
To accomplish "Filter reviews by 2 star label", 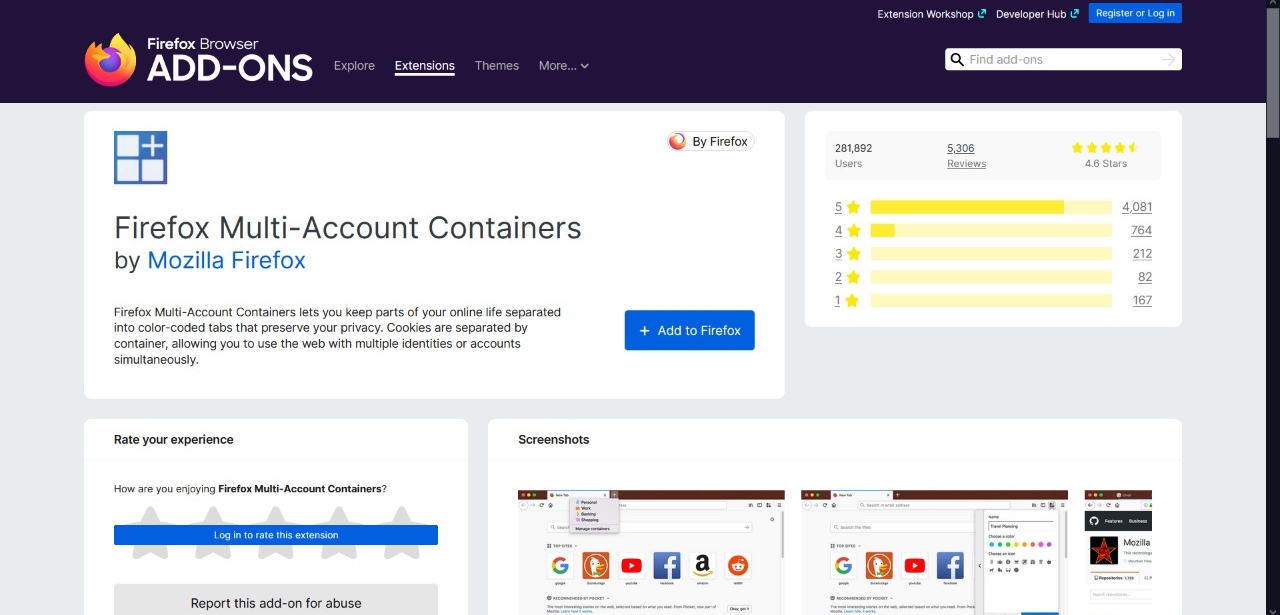I will click(848, 277).
